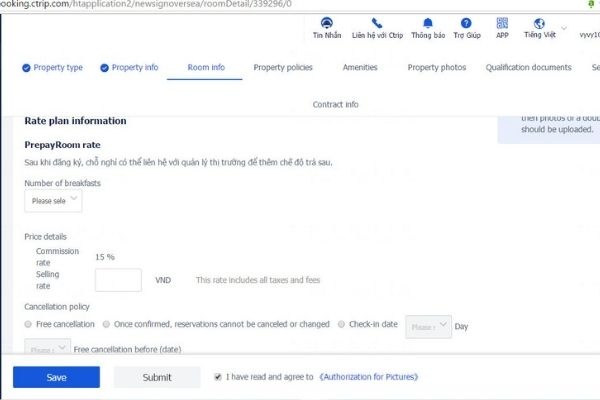Open the Property photos tab
The width and height of the screenshot is (600, 400).
point(437,67)
